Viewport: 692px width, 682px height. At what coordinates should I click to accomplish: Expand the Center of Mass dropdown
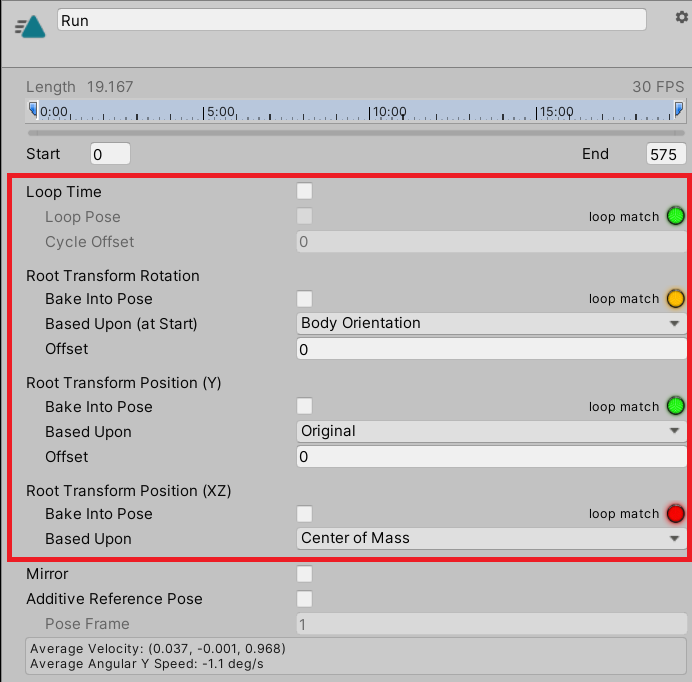click(491, 538)
